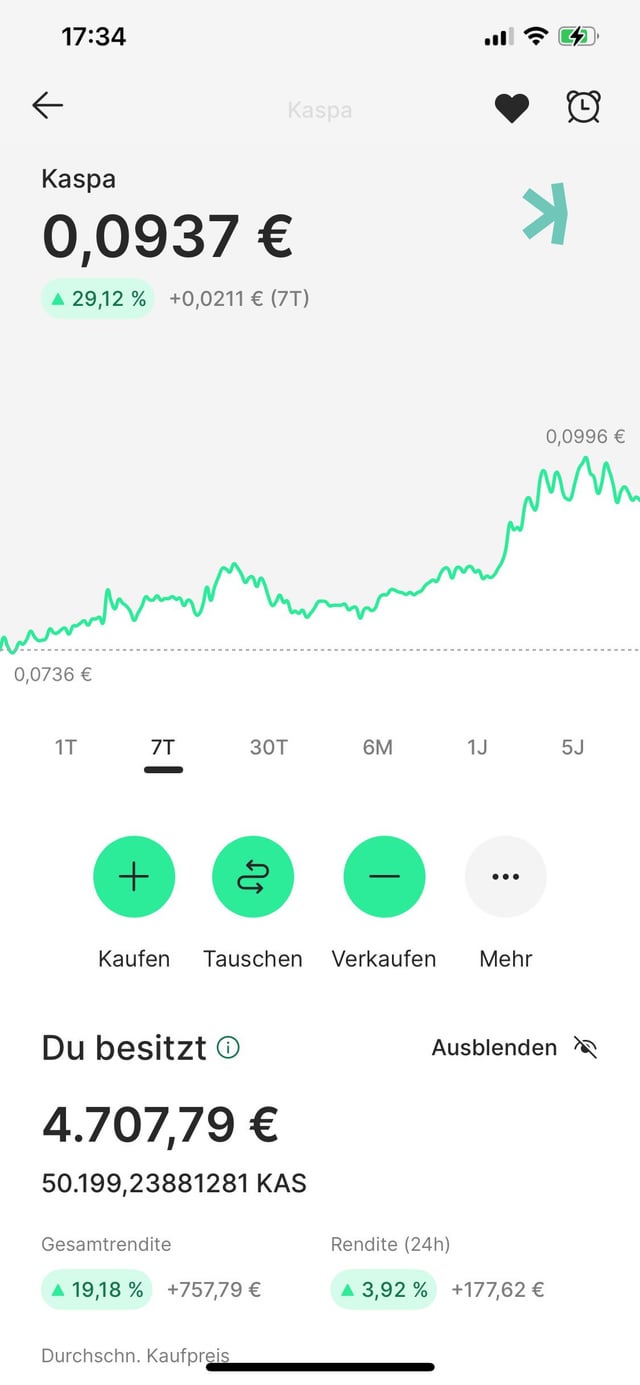This screenshot has height=1385, width=640.
Task: Toggle the crossed-eye visibility icon
Action: pyautogui.click(x=585, y=1048)
